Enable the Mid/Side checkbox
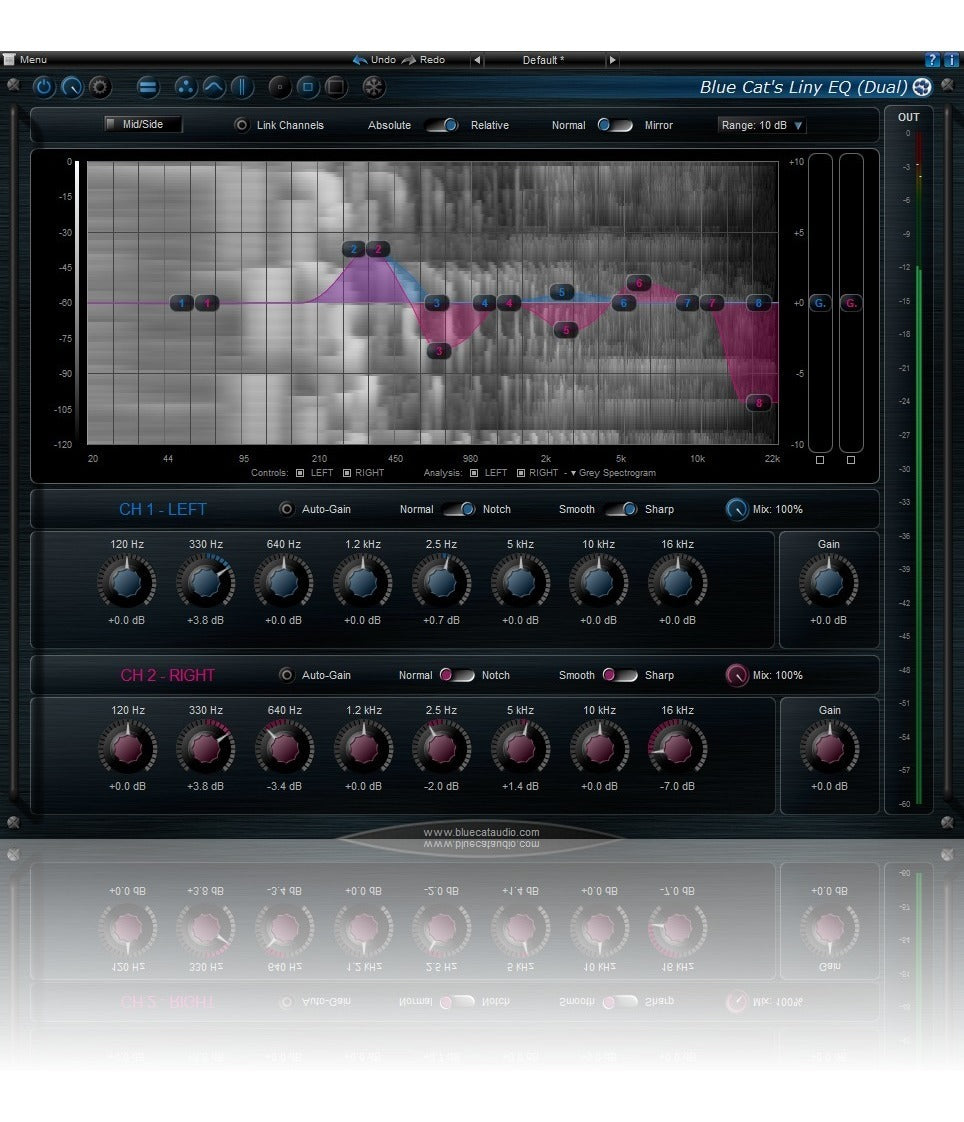Viewport: 964px width, 1122px height. [112, 125]
